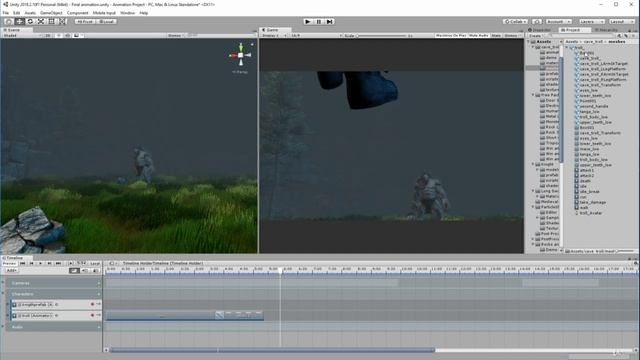Open the Layers dropdown

click(x=591, y=21)
